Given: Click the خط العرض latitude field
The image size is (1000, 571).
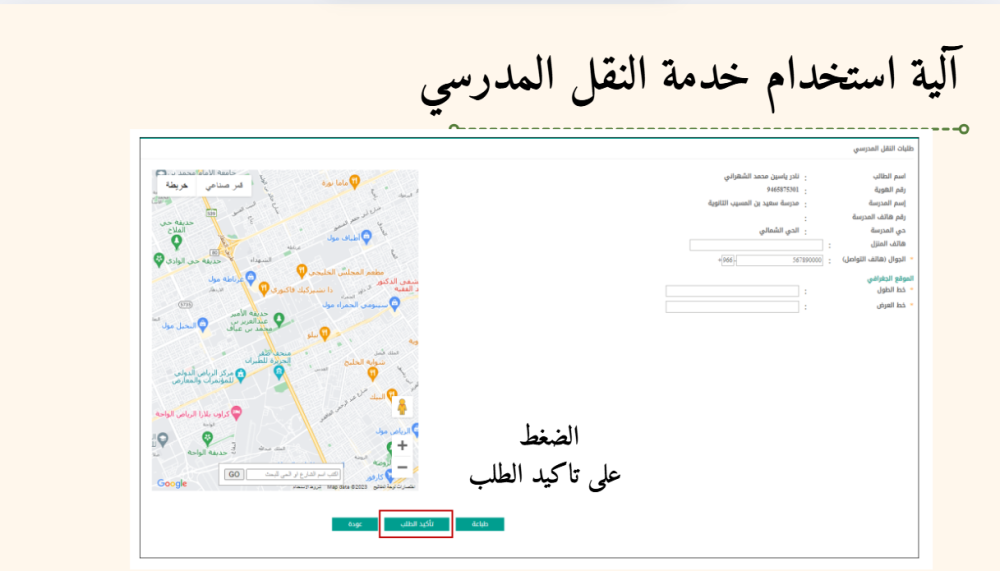Looking at the screenshot, I should point(732,307).
